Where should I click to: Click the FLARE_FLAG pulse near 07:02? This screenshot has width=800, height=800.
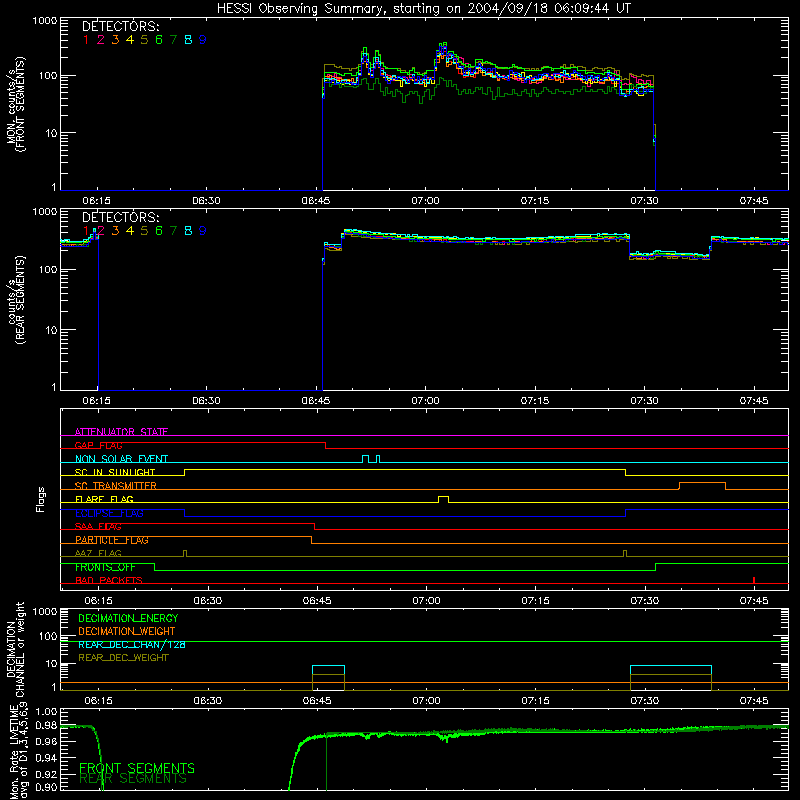point(443,498)
